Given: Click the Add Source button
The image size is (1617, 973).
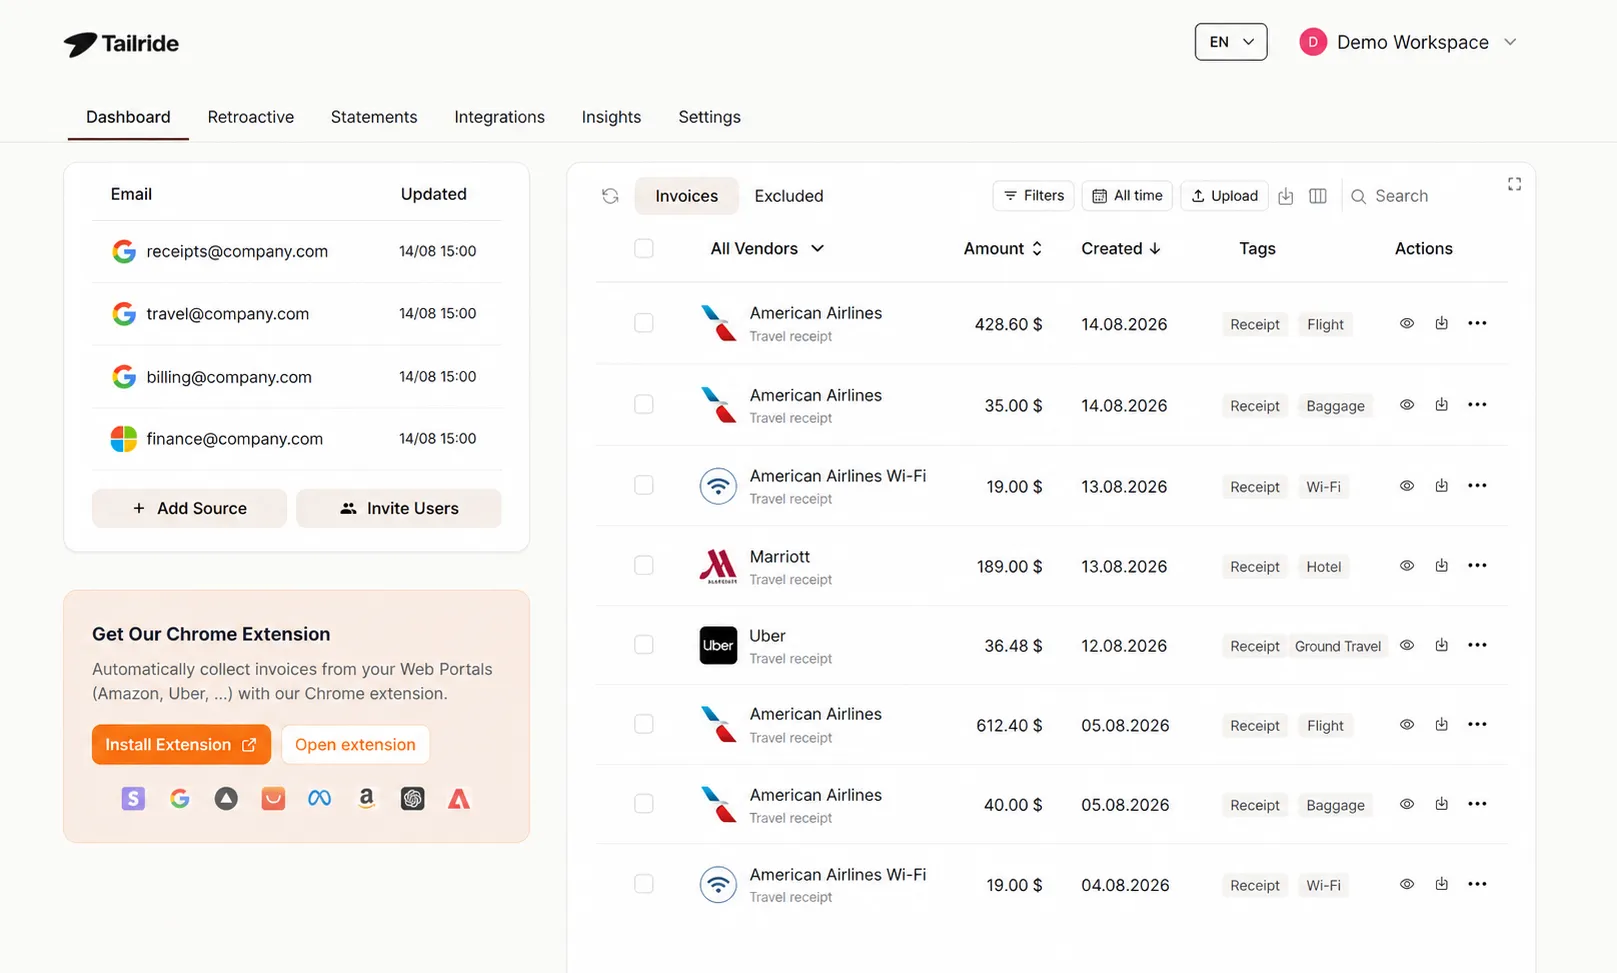Looking at the screenshot, I should [189, 508].
